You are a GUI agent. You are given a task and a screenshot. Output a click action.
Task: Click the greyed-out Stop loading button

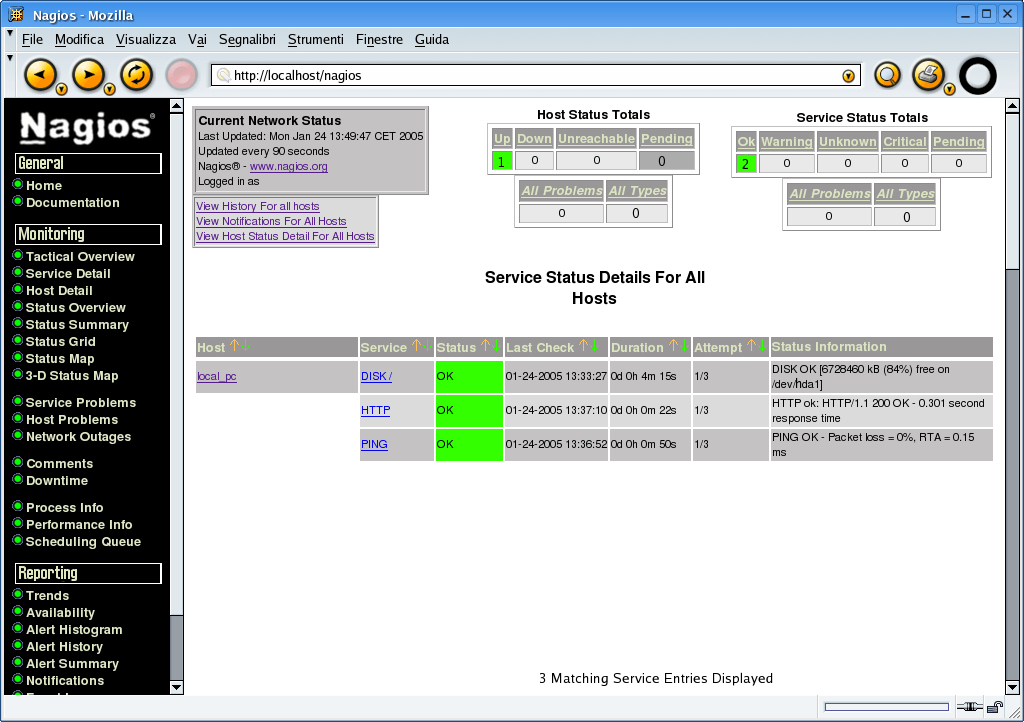pyautogui.click(x=182, y=75)
